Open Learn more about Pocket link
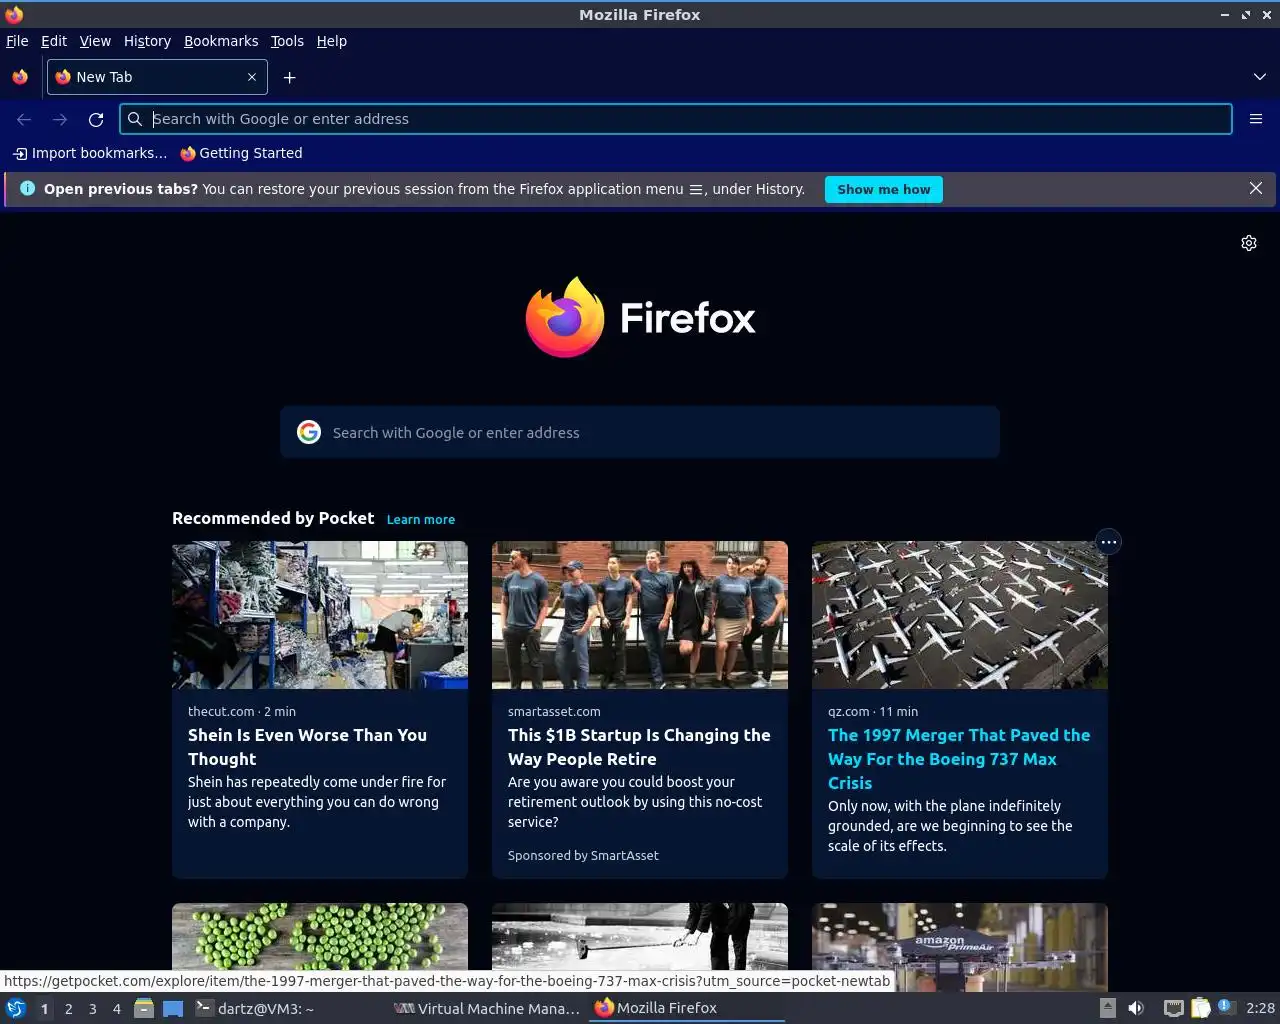Viewport: 1280px width, 1024px height. (421, 520)
